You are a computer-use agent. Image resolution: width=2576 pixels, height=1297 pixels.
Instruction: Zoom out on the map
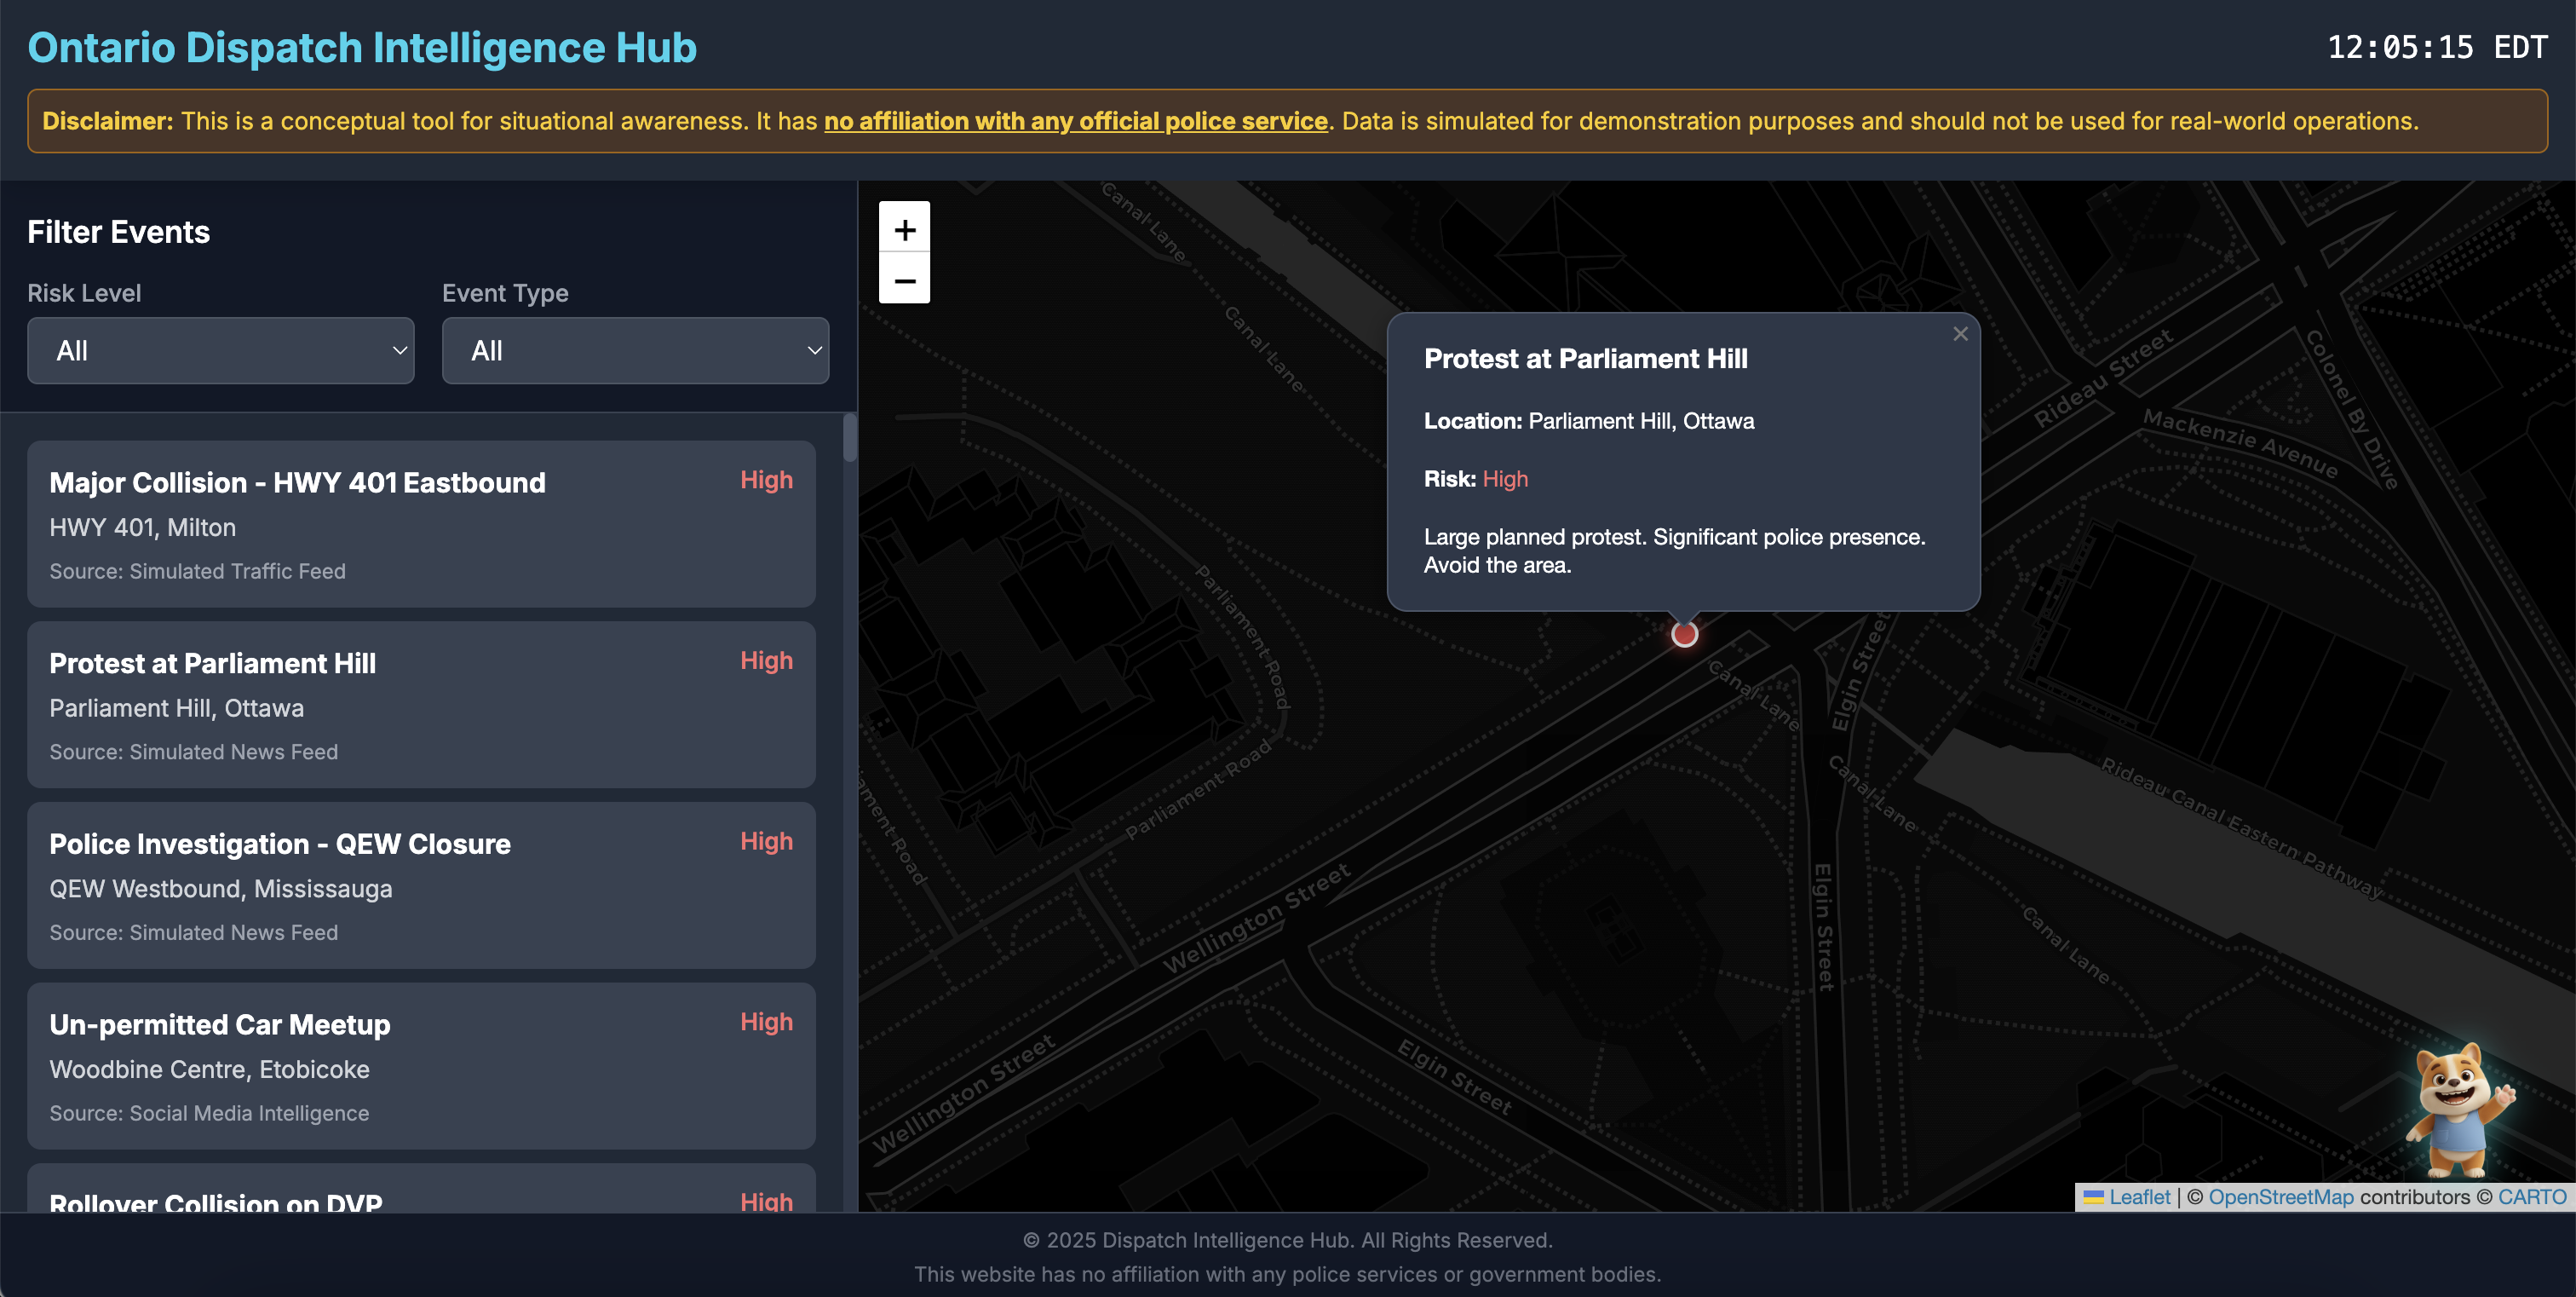tap(904, 280)
